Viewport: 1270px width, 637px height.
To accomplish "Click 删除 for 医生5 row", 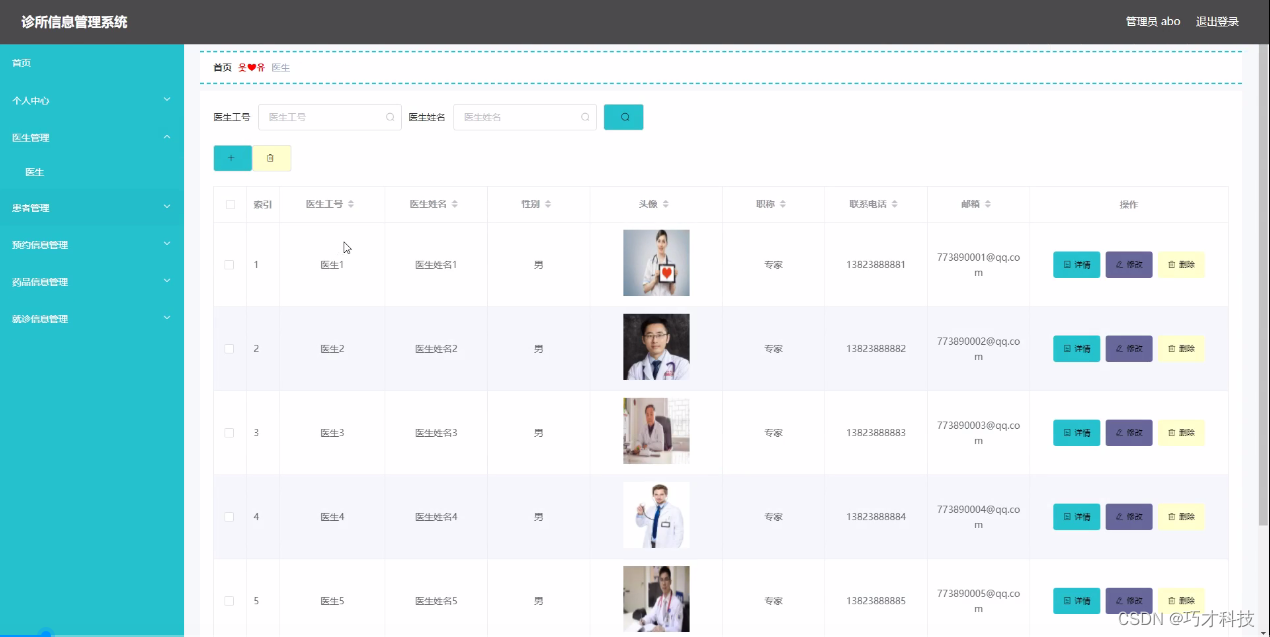I will click(x=1181, y=601).
